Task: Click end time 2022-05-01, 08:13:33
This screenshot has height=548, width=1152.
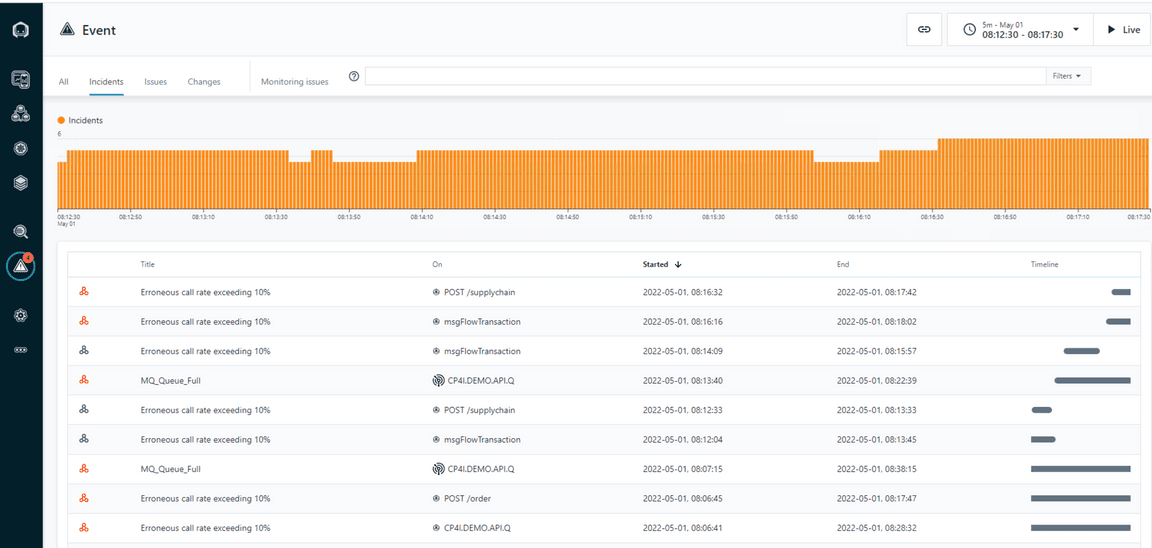Action: pyautogui.click(x=876, y=410)
